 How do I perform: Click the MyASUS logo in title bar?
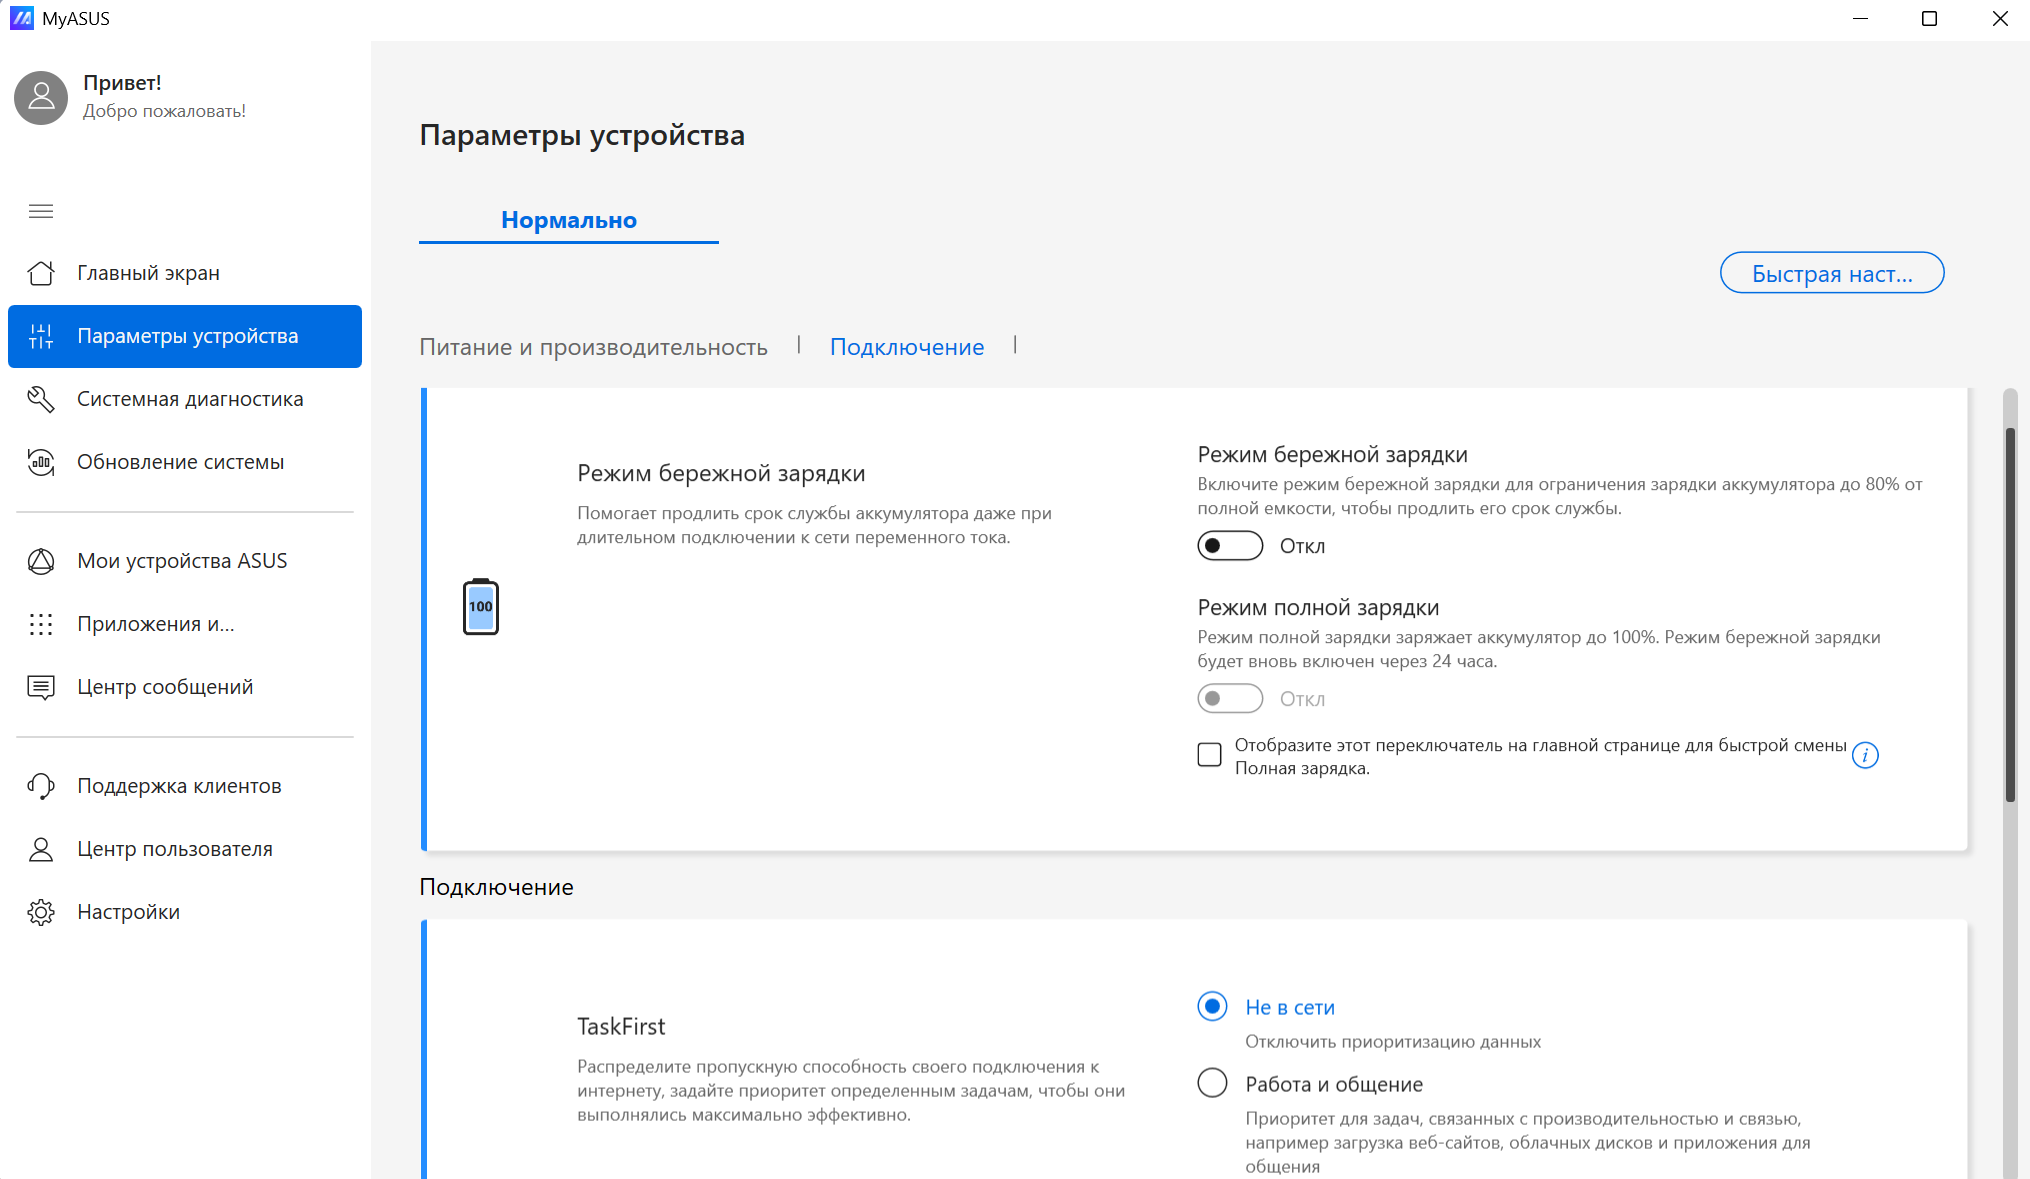pos(21,18)
